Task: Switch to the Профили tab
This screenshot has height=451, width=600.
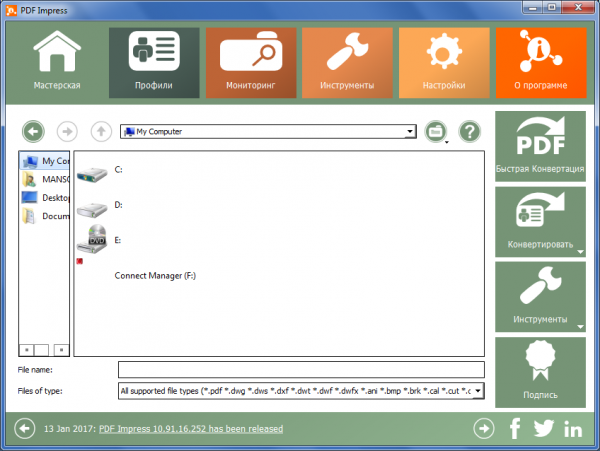Action: [154, 62]
